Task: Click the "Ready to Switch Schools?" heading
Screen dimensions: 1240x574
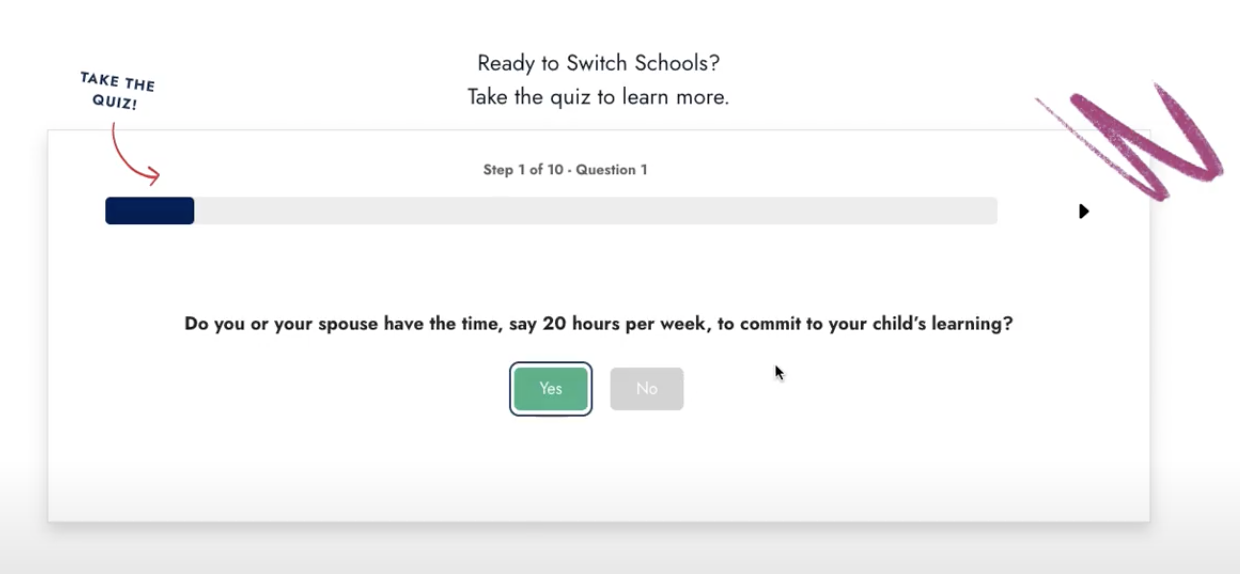Action: [599, 63]
